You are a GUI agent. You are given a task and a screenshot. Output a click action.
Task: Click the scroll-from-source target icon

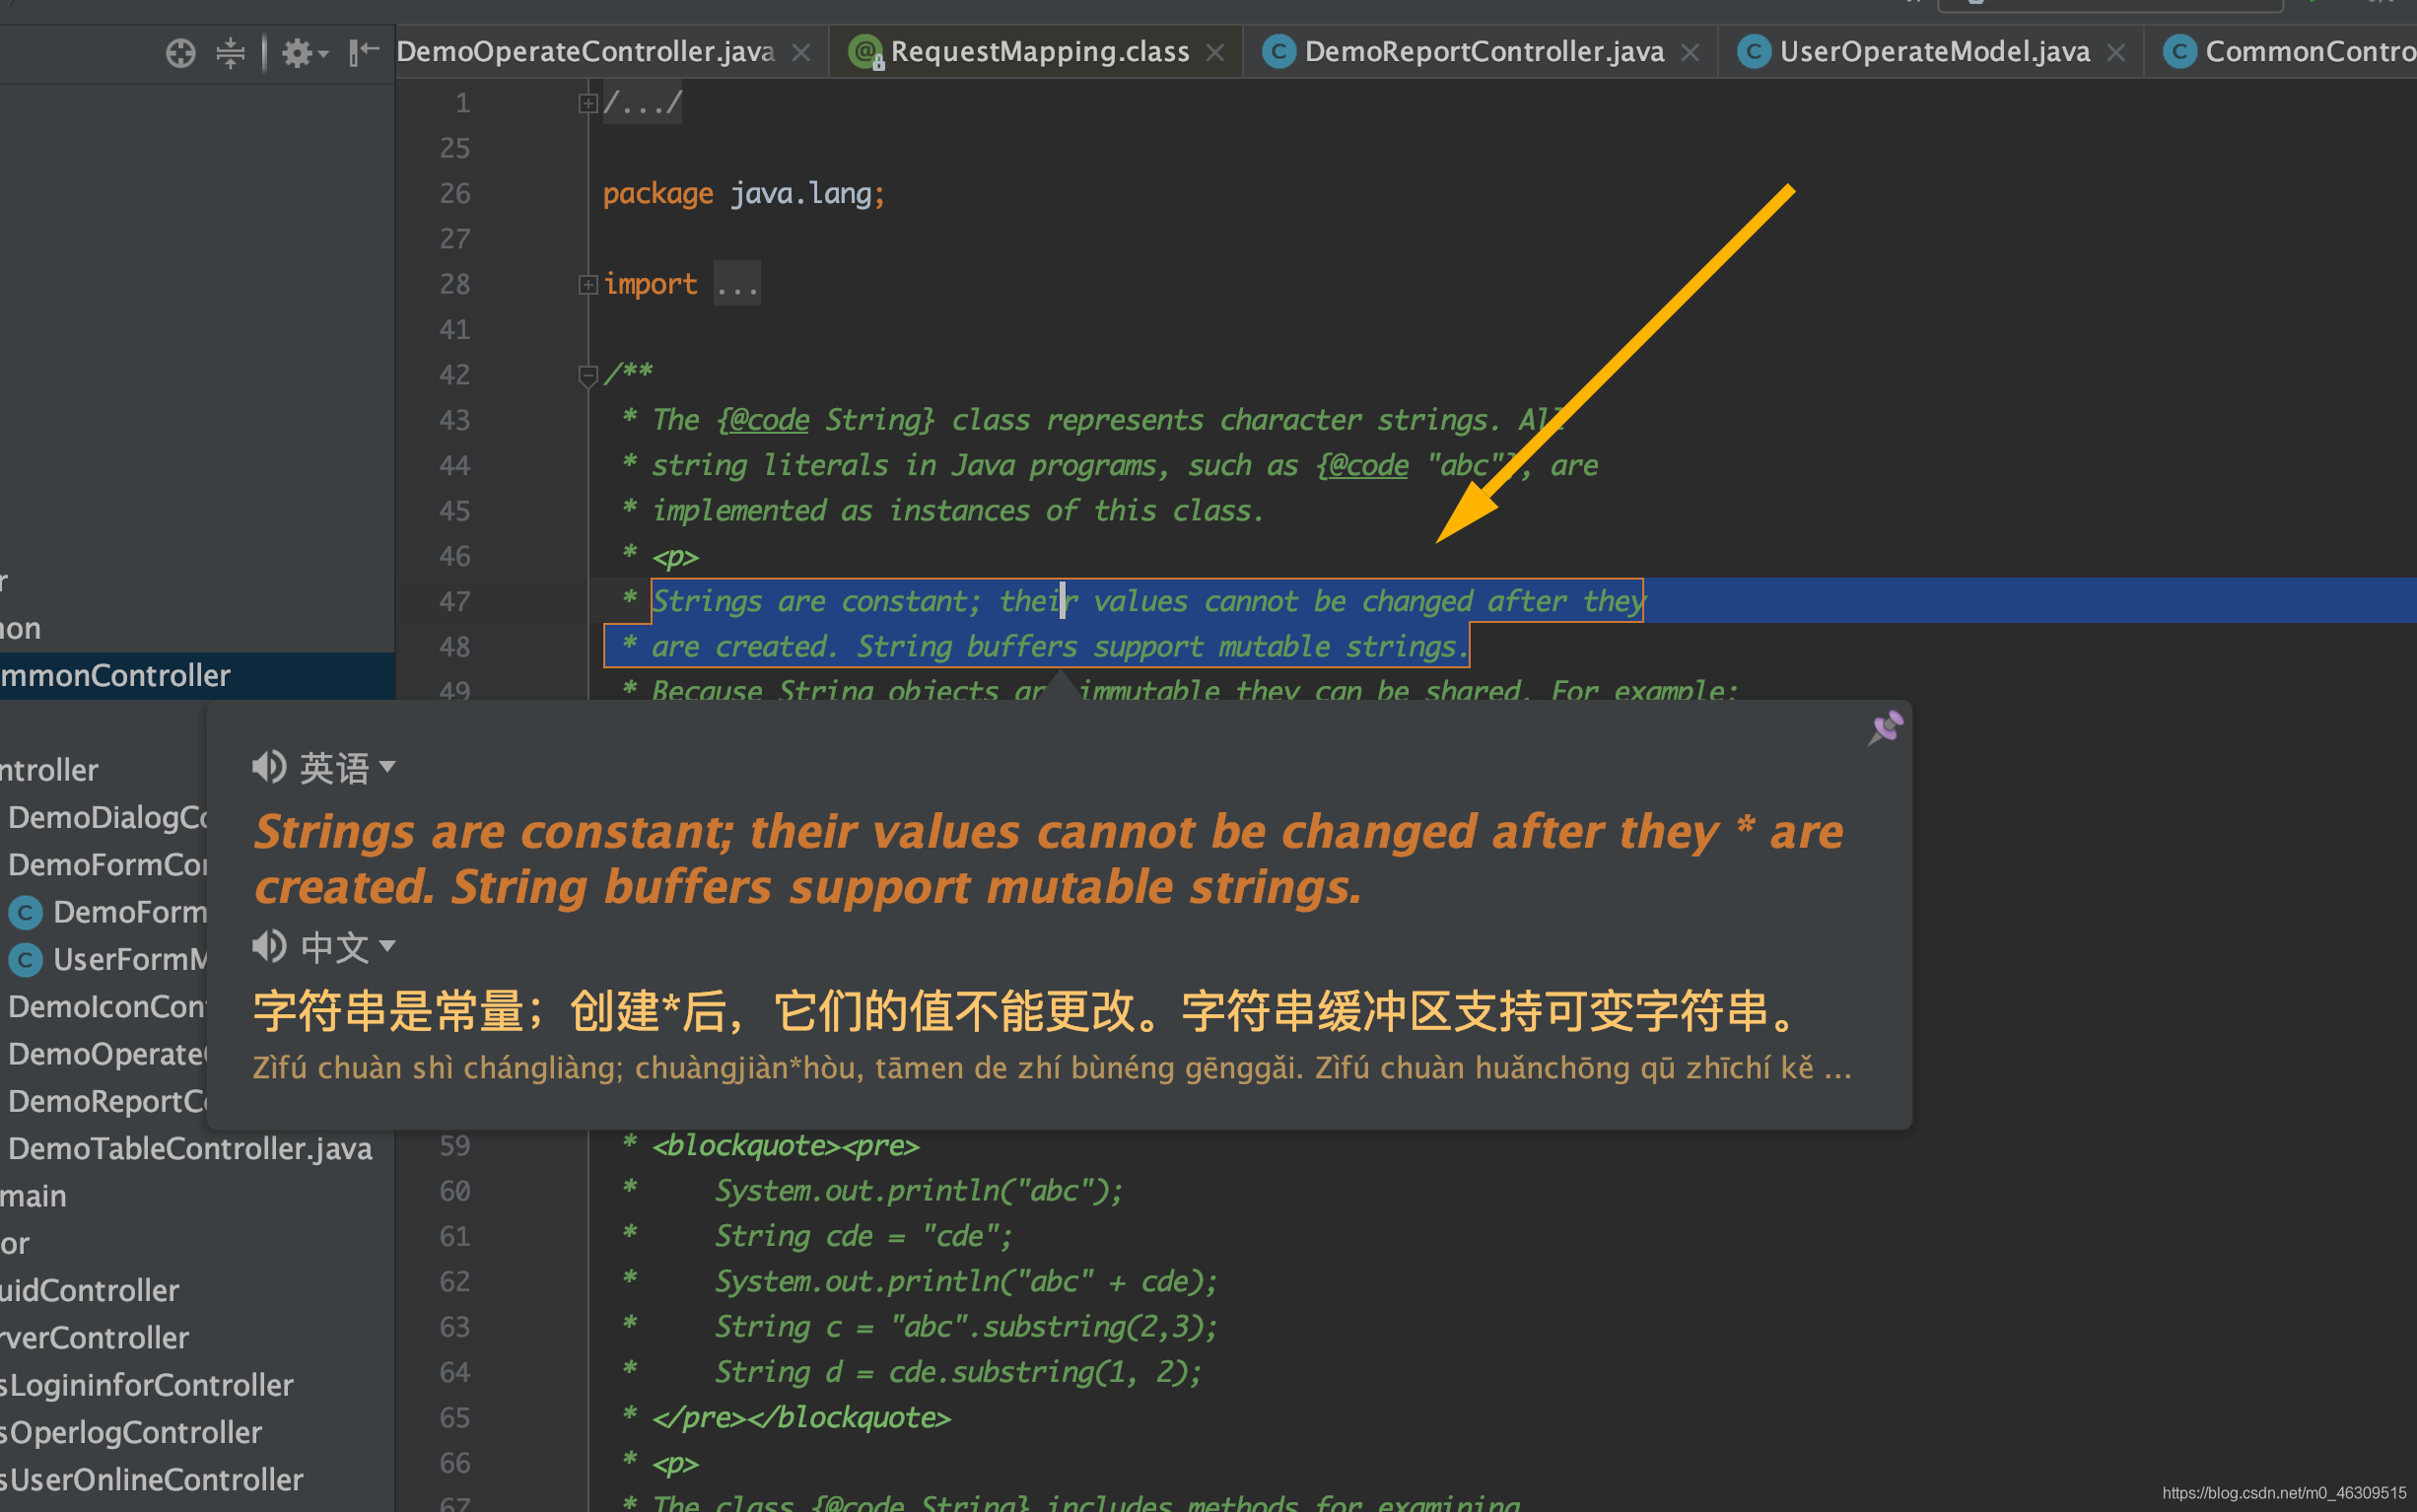180,52
